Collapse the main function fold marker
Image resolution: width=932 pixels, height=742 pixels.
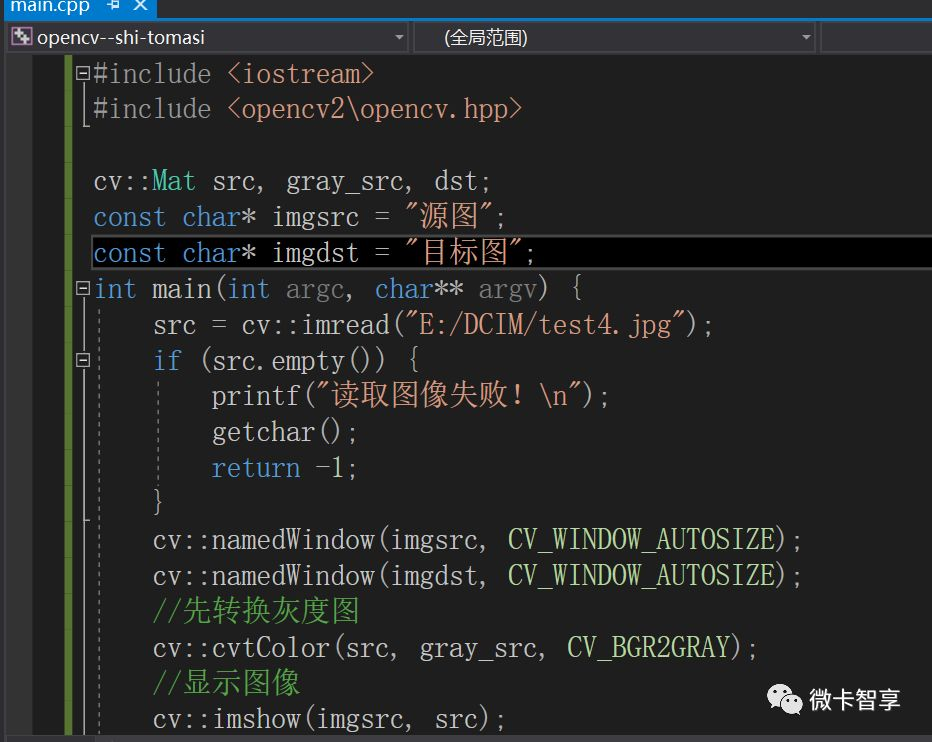coord(84,288)
